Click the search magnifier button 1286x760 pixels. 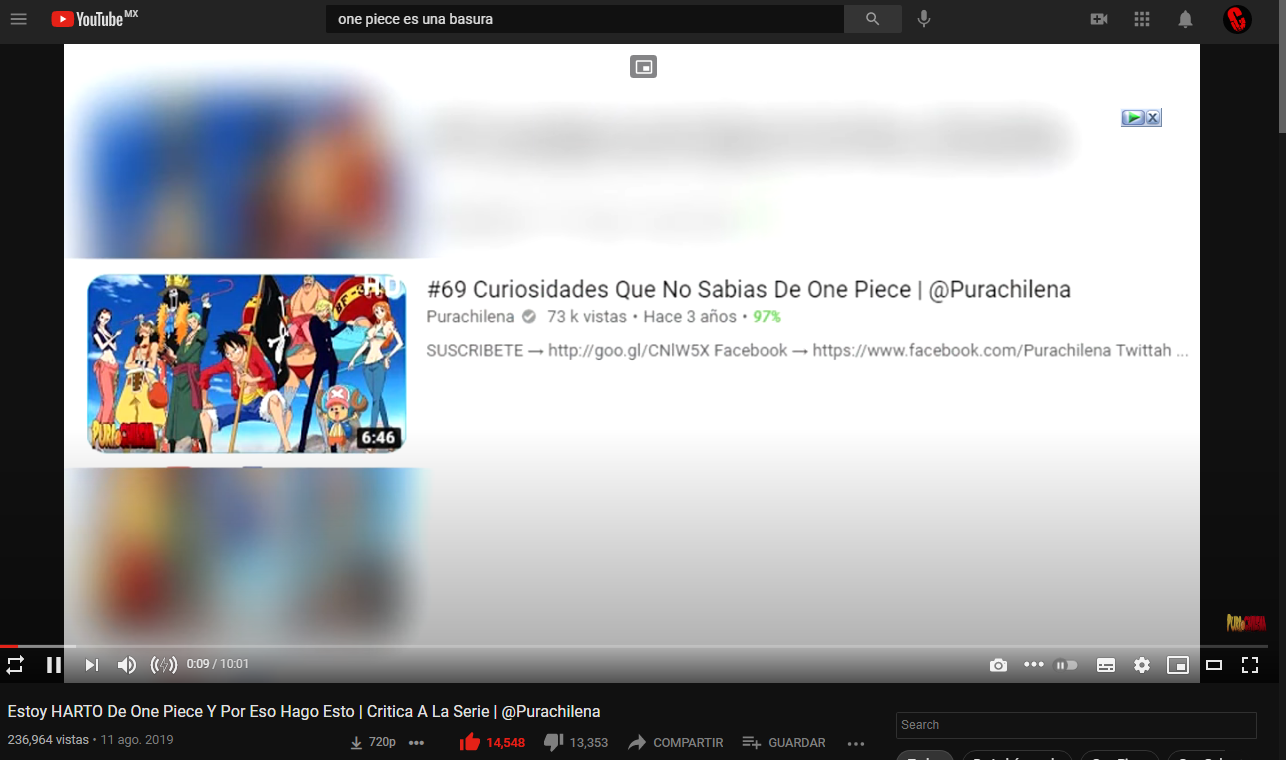(872, 19)
